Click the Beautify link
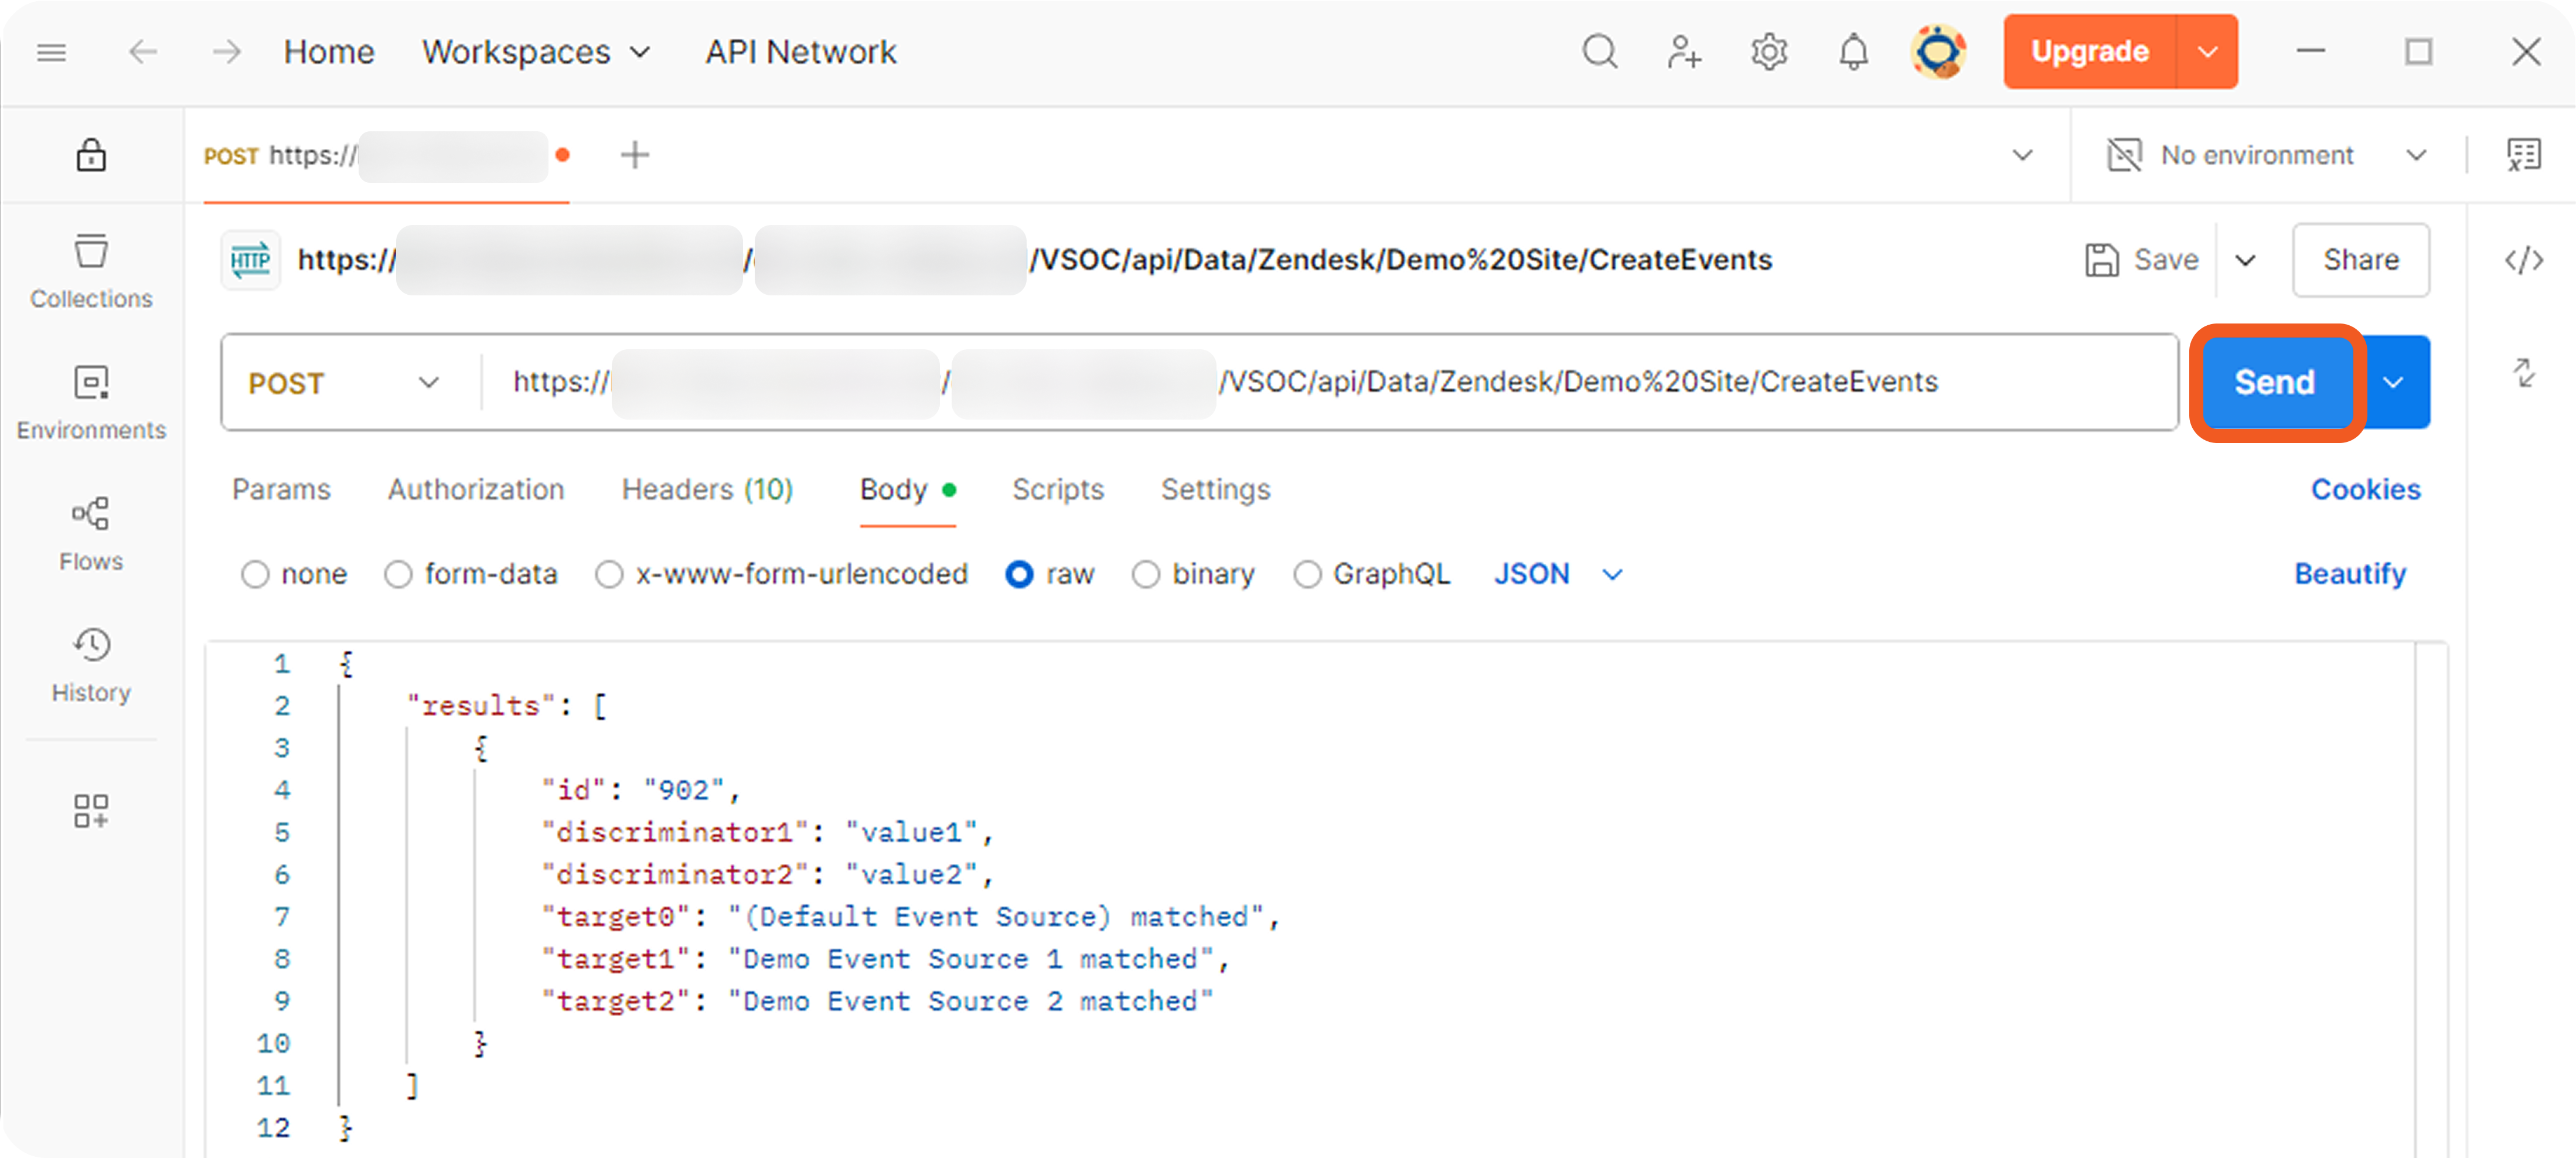 2349,574
